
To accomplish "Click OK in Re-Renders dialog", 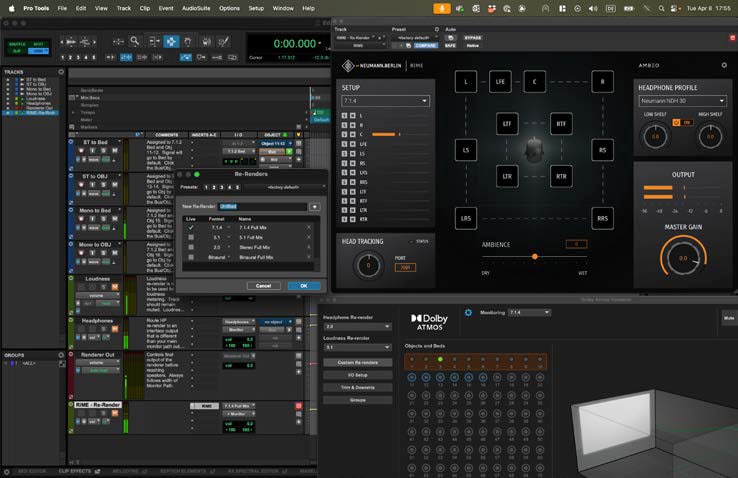I will tap(303, 285).
